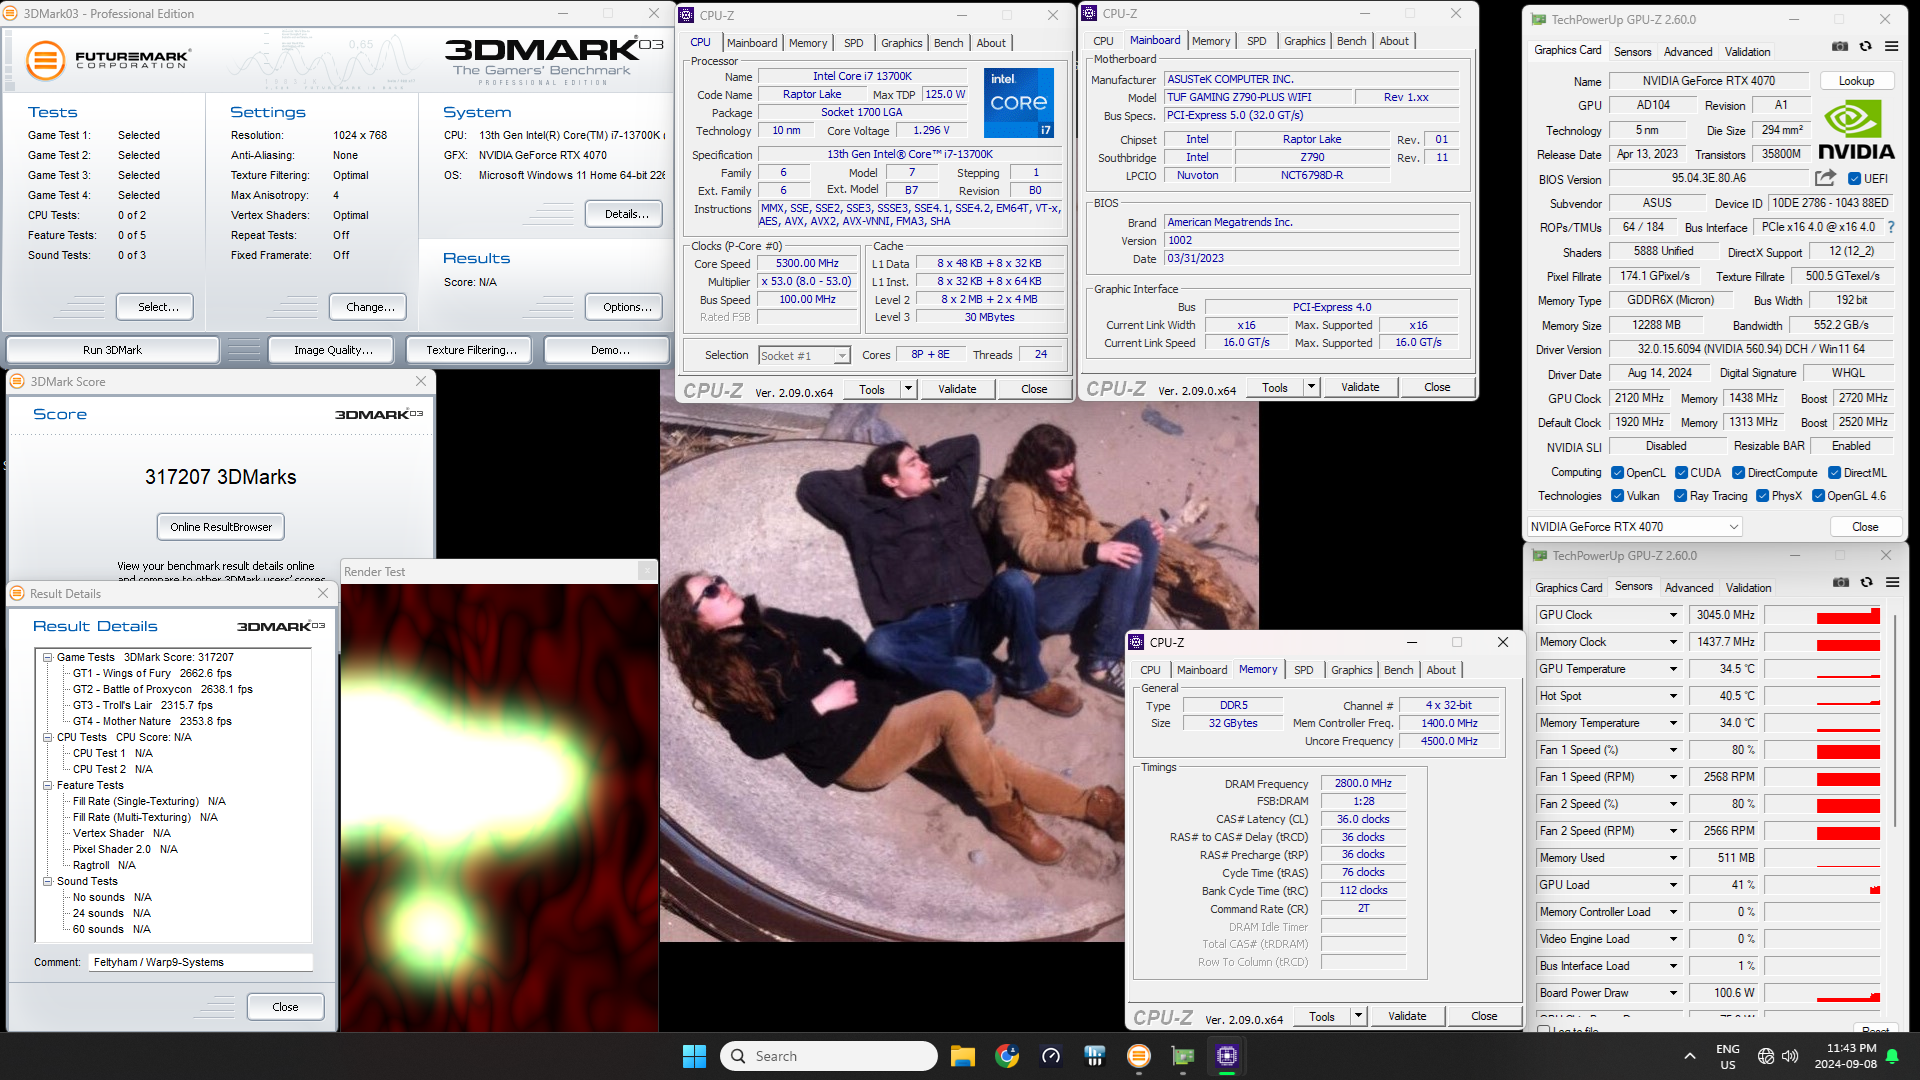Switch to SPD tab in CPU-Z CPU window

click(853, 43)
